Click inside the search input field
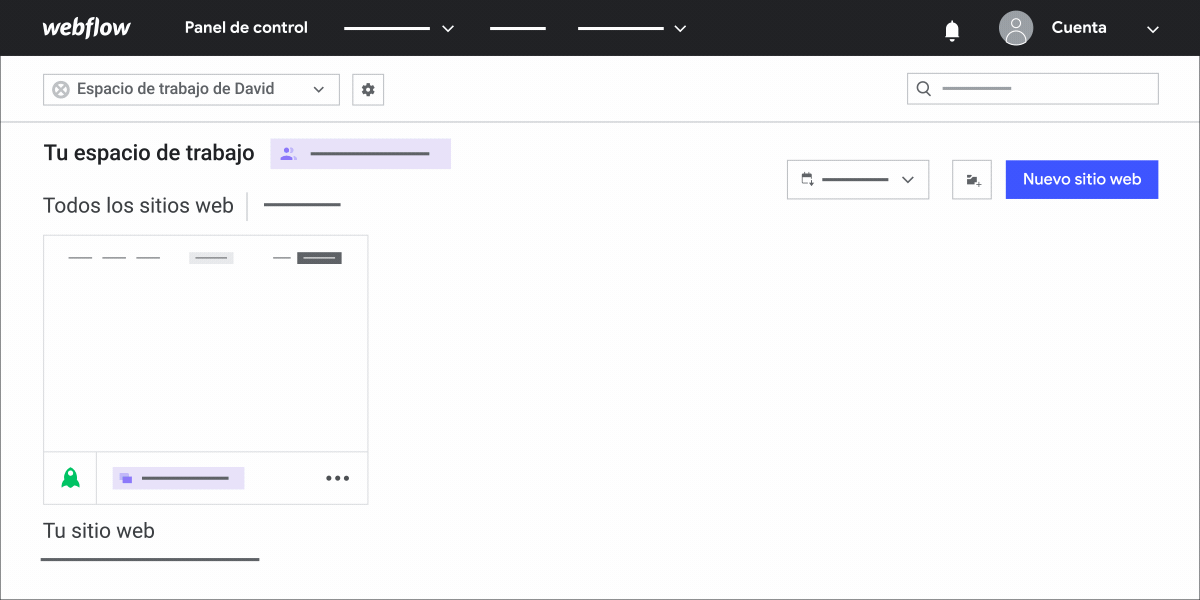 [1032, 88]
